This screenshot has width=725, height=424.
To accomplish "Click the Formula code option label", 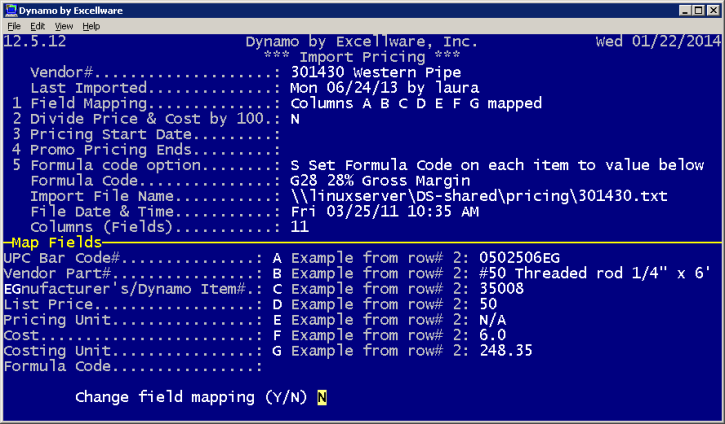I will point(116,165).
